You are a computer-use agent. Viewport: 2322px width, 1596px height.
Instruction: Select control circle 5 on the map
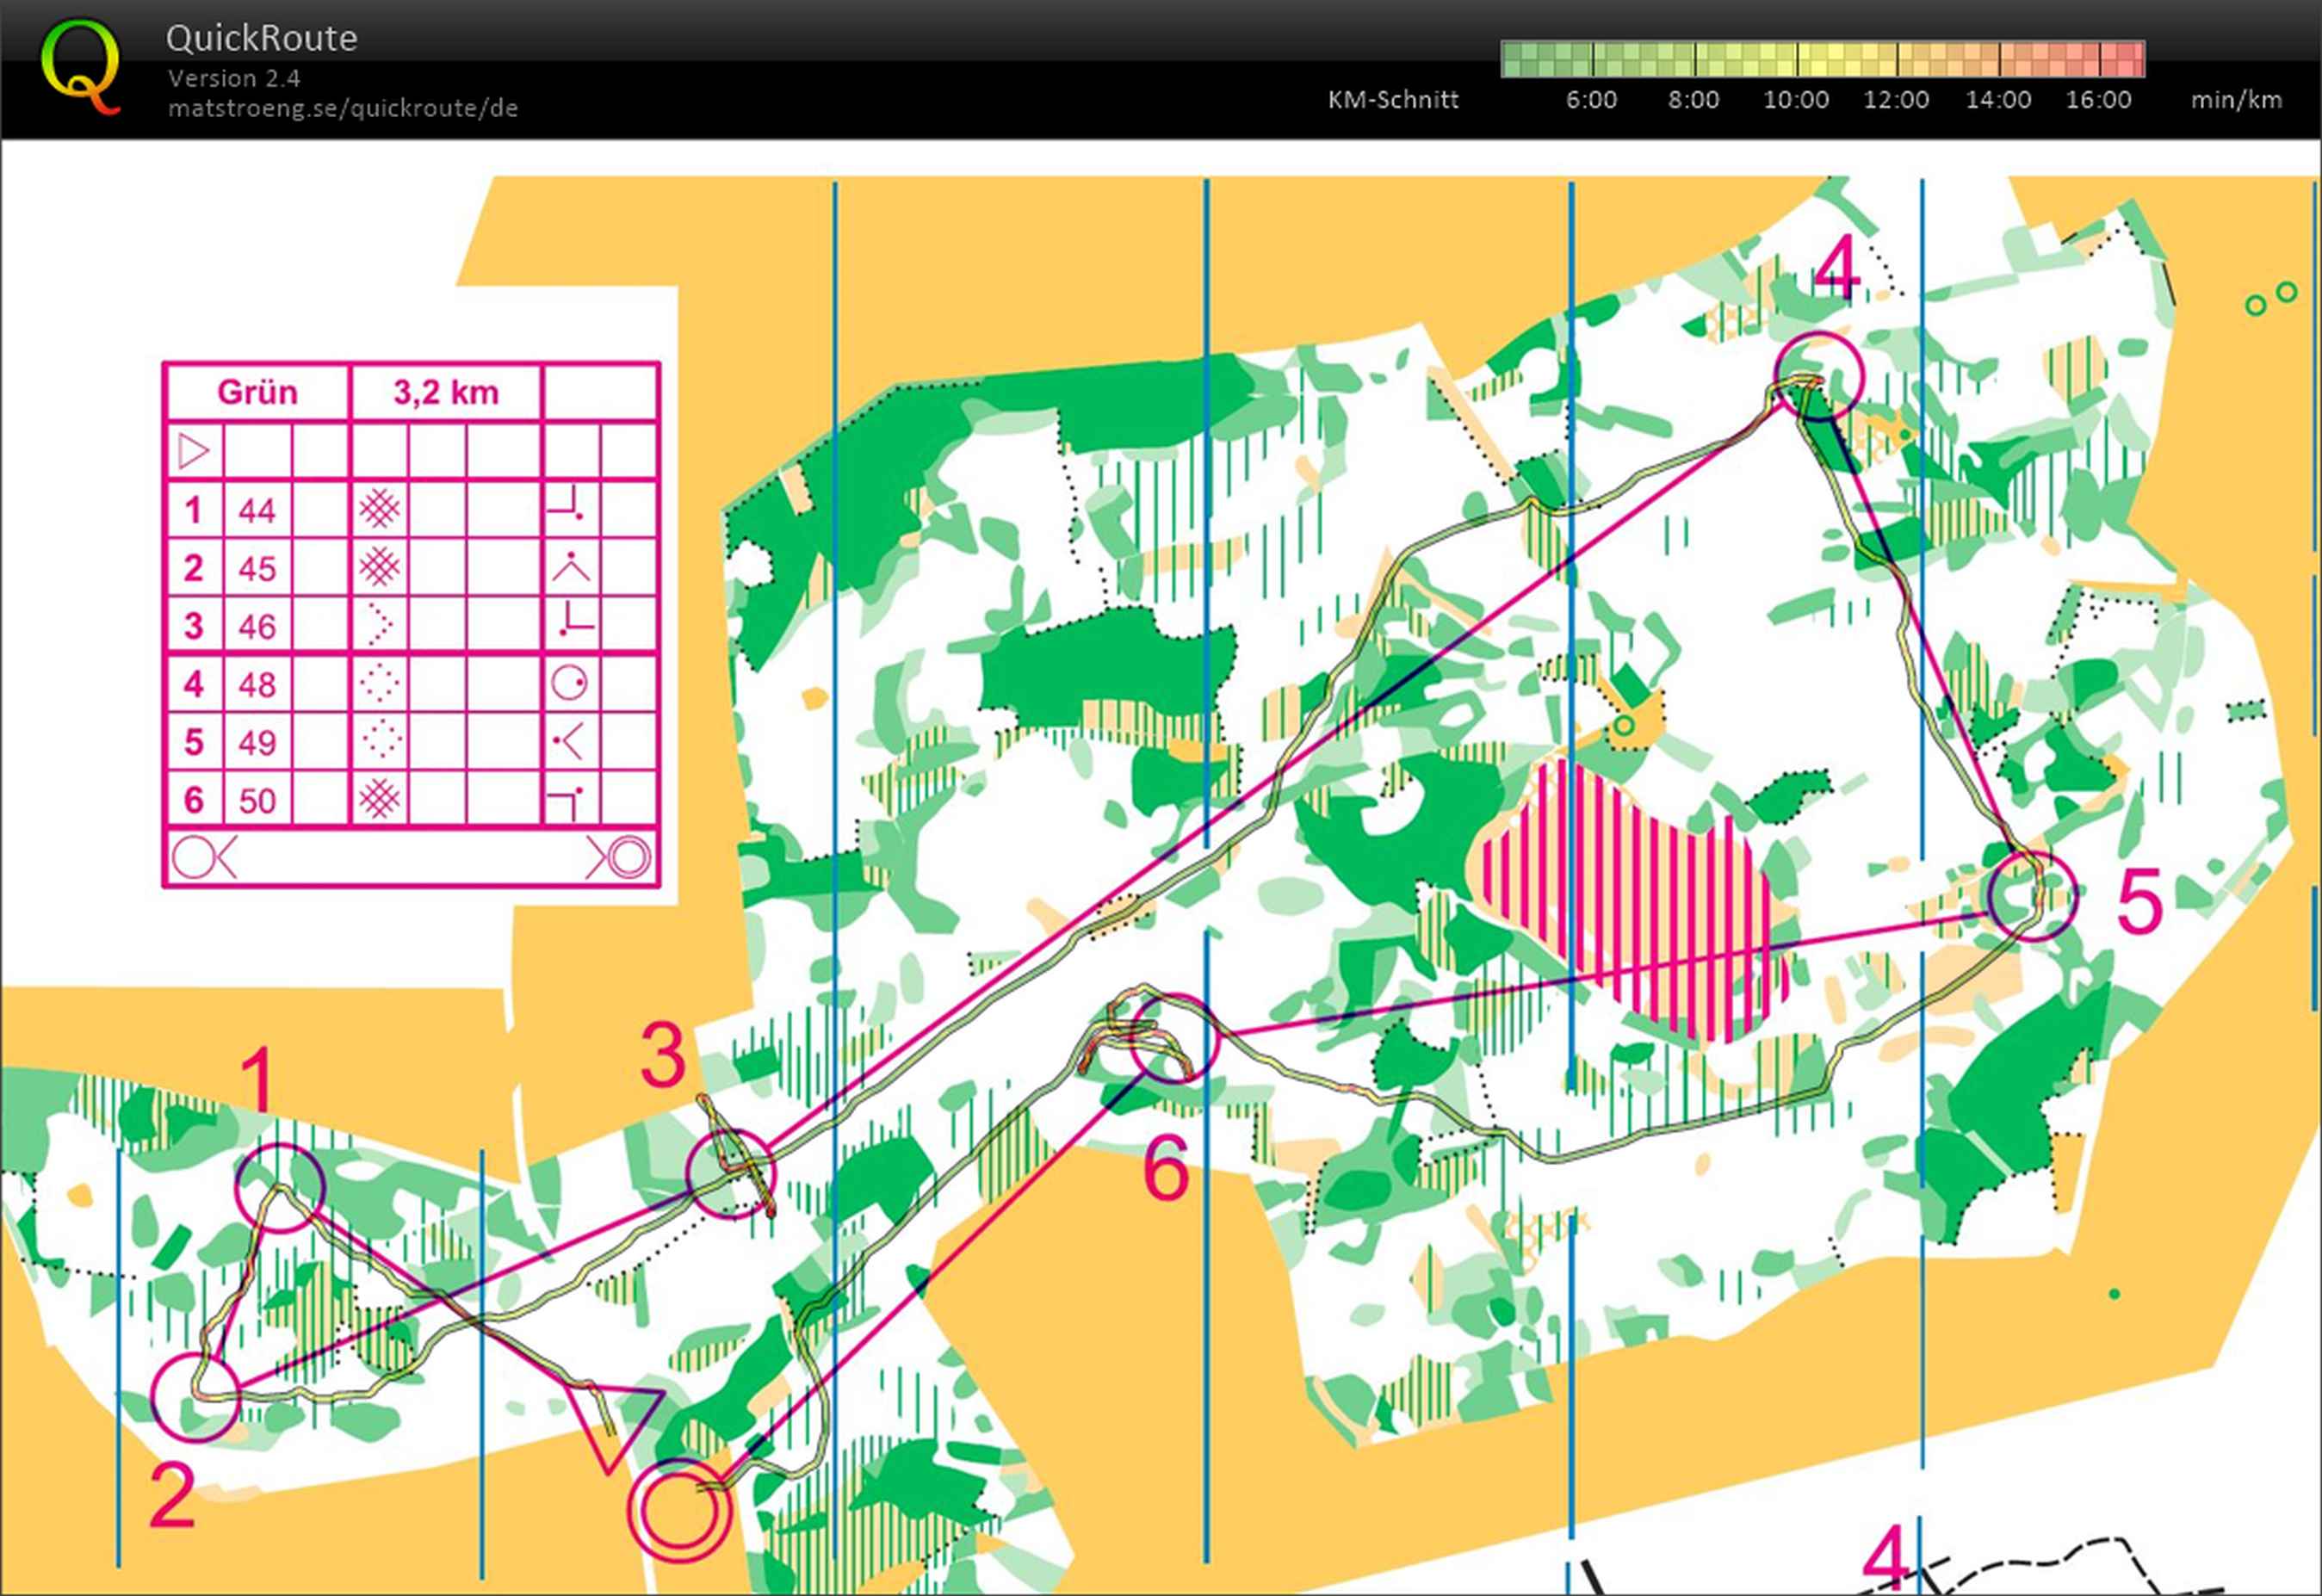click(2032, 895)
